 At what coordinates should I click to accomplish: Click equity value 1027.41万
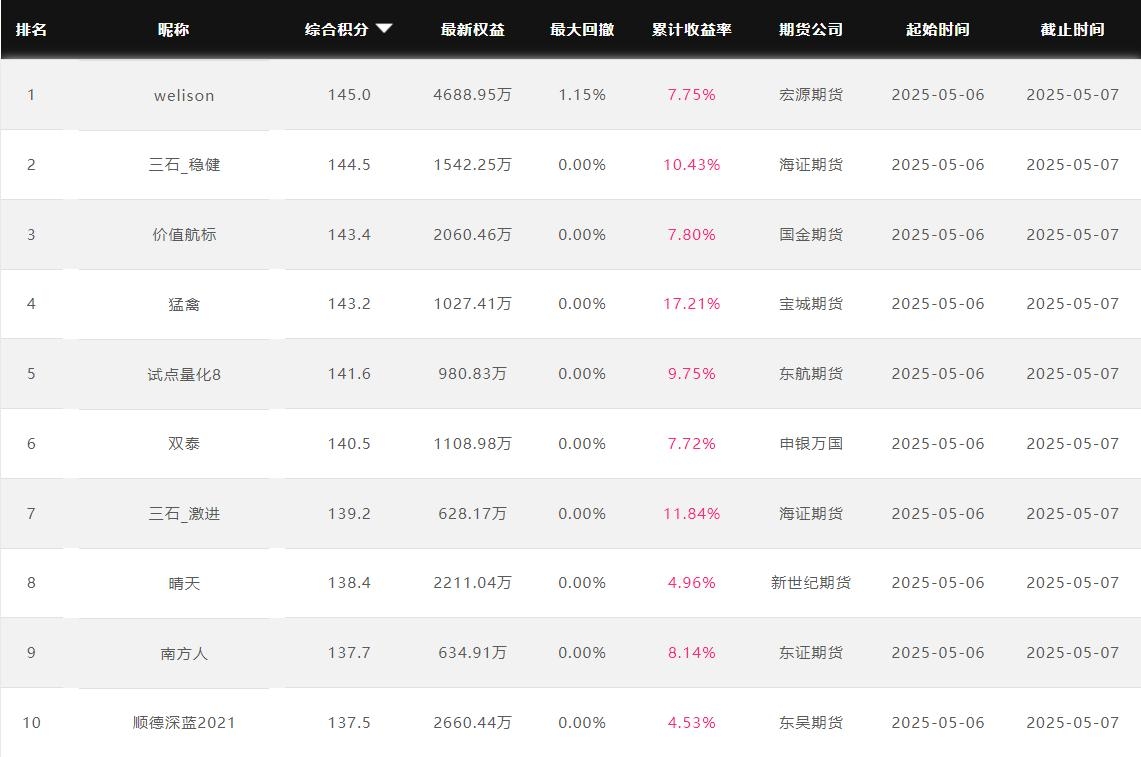click(472, 304)
